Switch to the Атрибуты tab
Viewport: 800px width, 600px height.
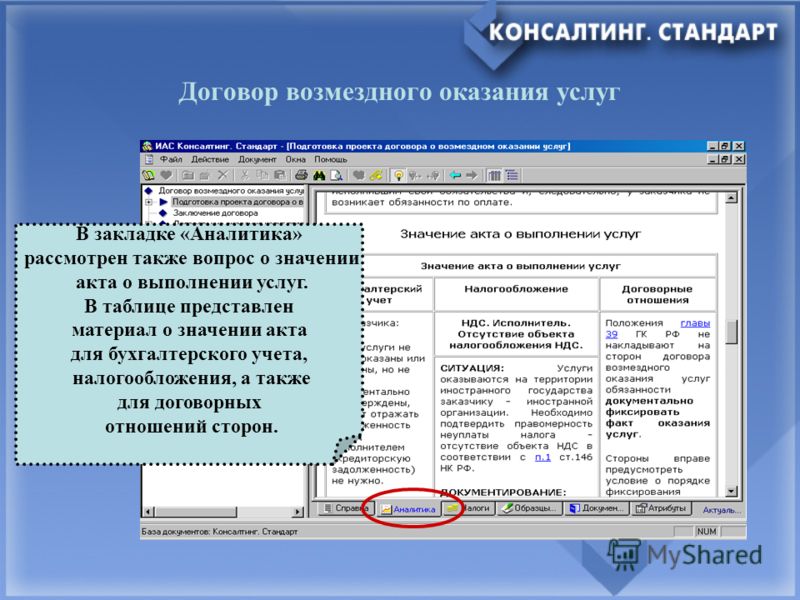coord(661,508)
